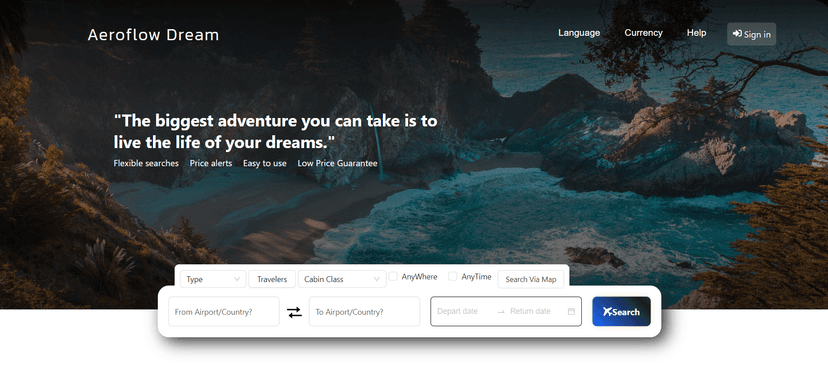Go to the Help page

697,33
